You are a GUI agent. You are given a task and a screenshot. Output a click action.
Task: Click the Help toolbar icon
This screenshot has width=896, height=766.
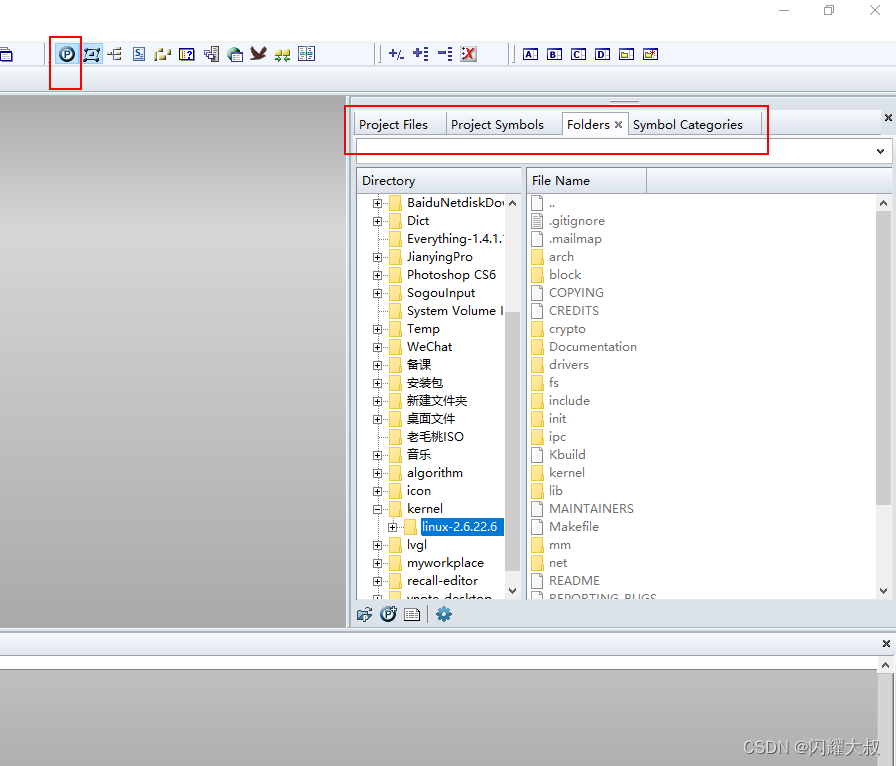pyautogui.click(x=187, y=54)
